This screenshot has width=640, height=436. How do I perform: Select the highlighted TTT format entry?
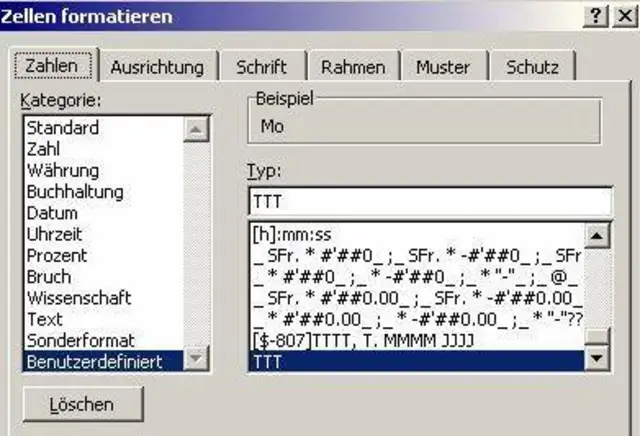point(417,362)
